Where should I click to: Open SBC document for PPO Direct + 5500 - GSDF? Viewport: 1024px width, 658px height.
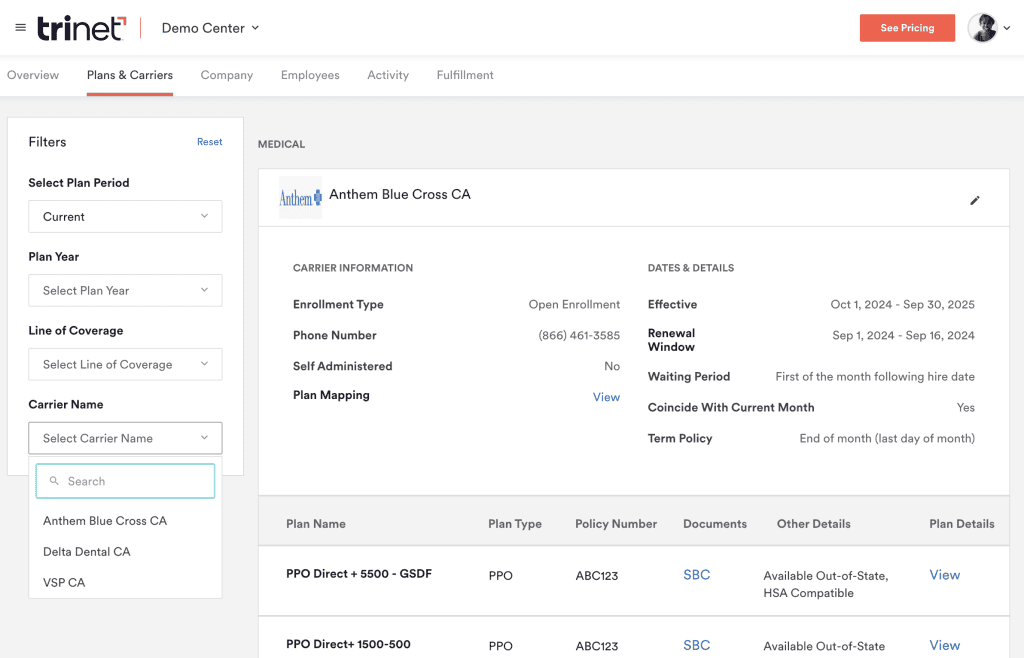tap(696, 574)
